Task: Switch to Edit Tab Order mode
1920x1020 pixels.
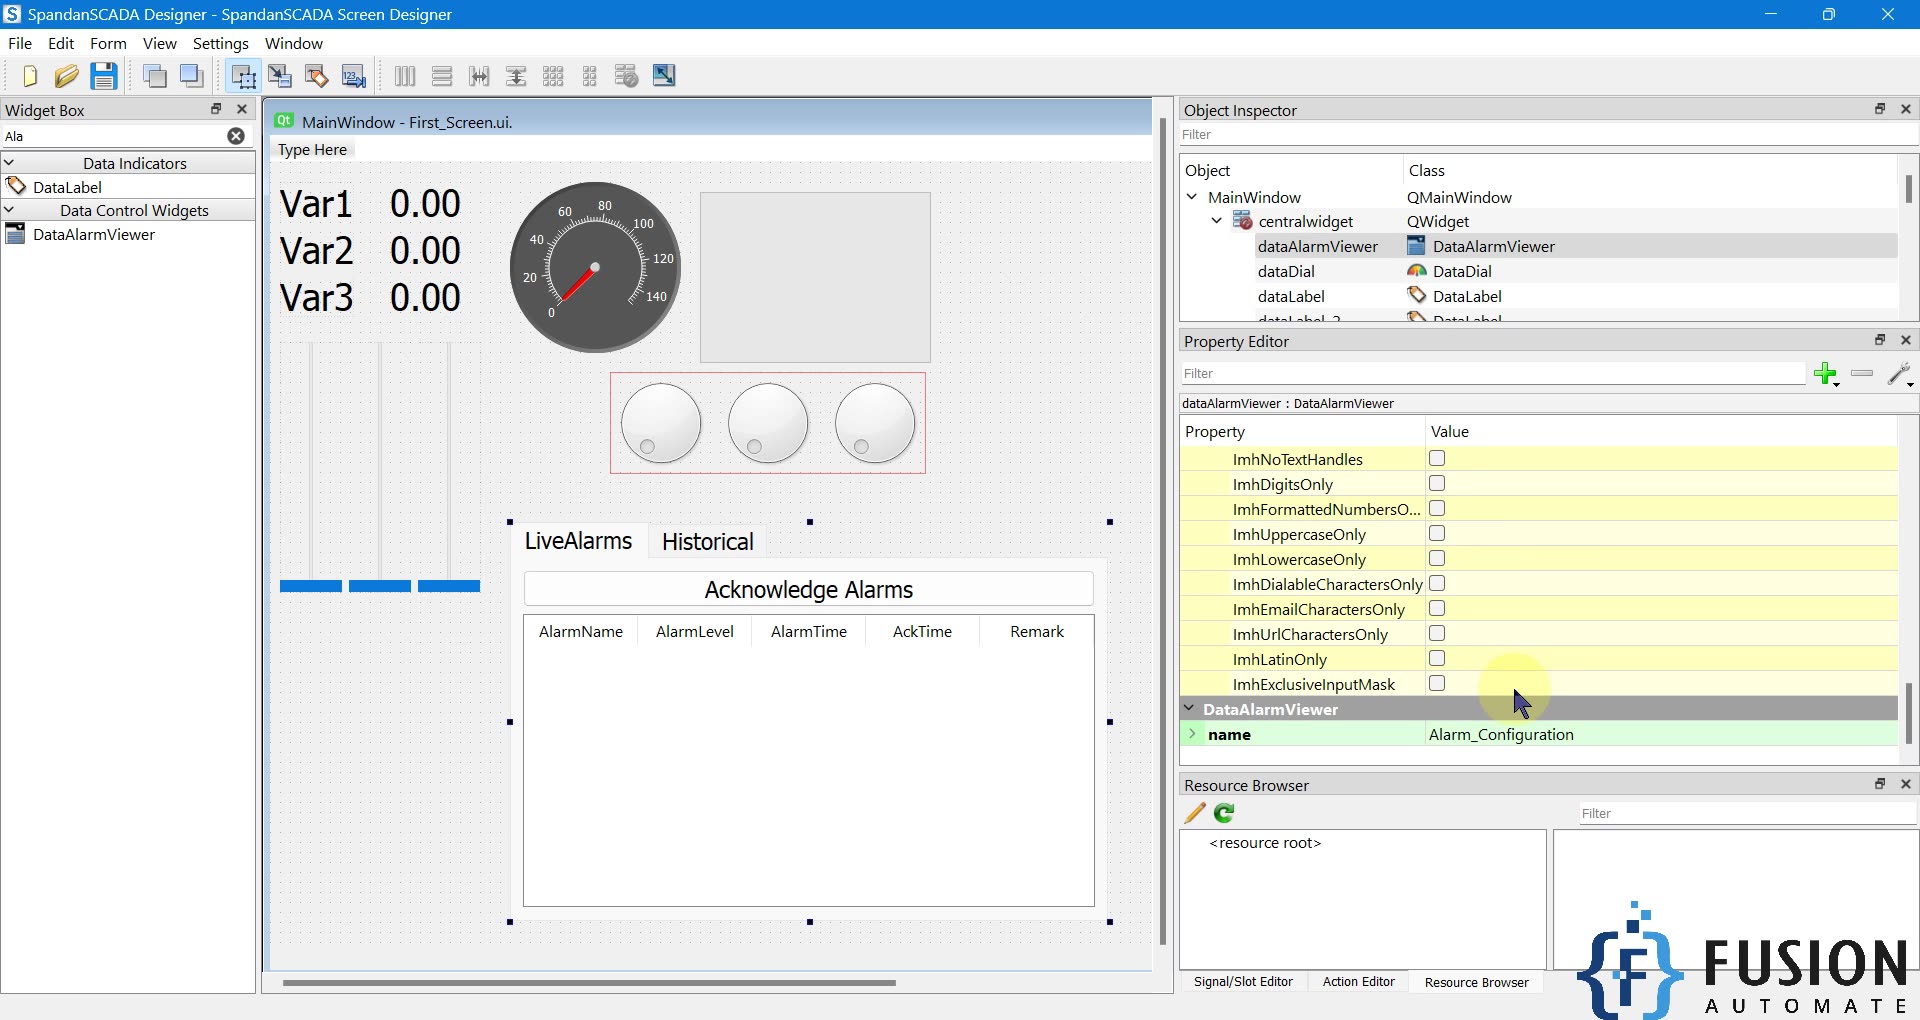Action: coord(353,75)
